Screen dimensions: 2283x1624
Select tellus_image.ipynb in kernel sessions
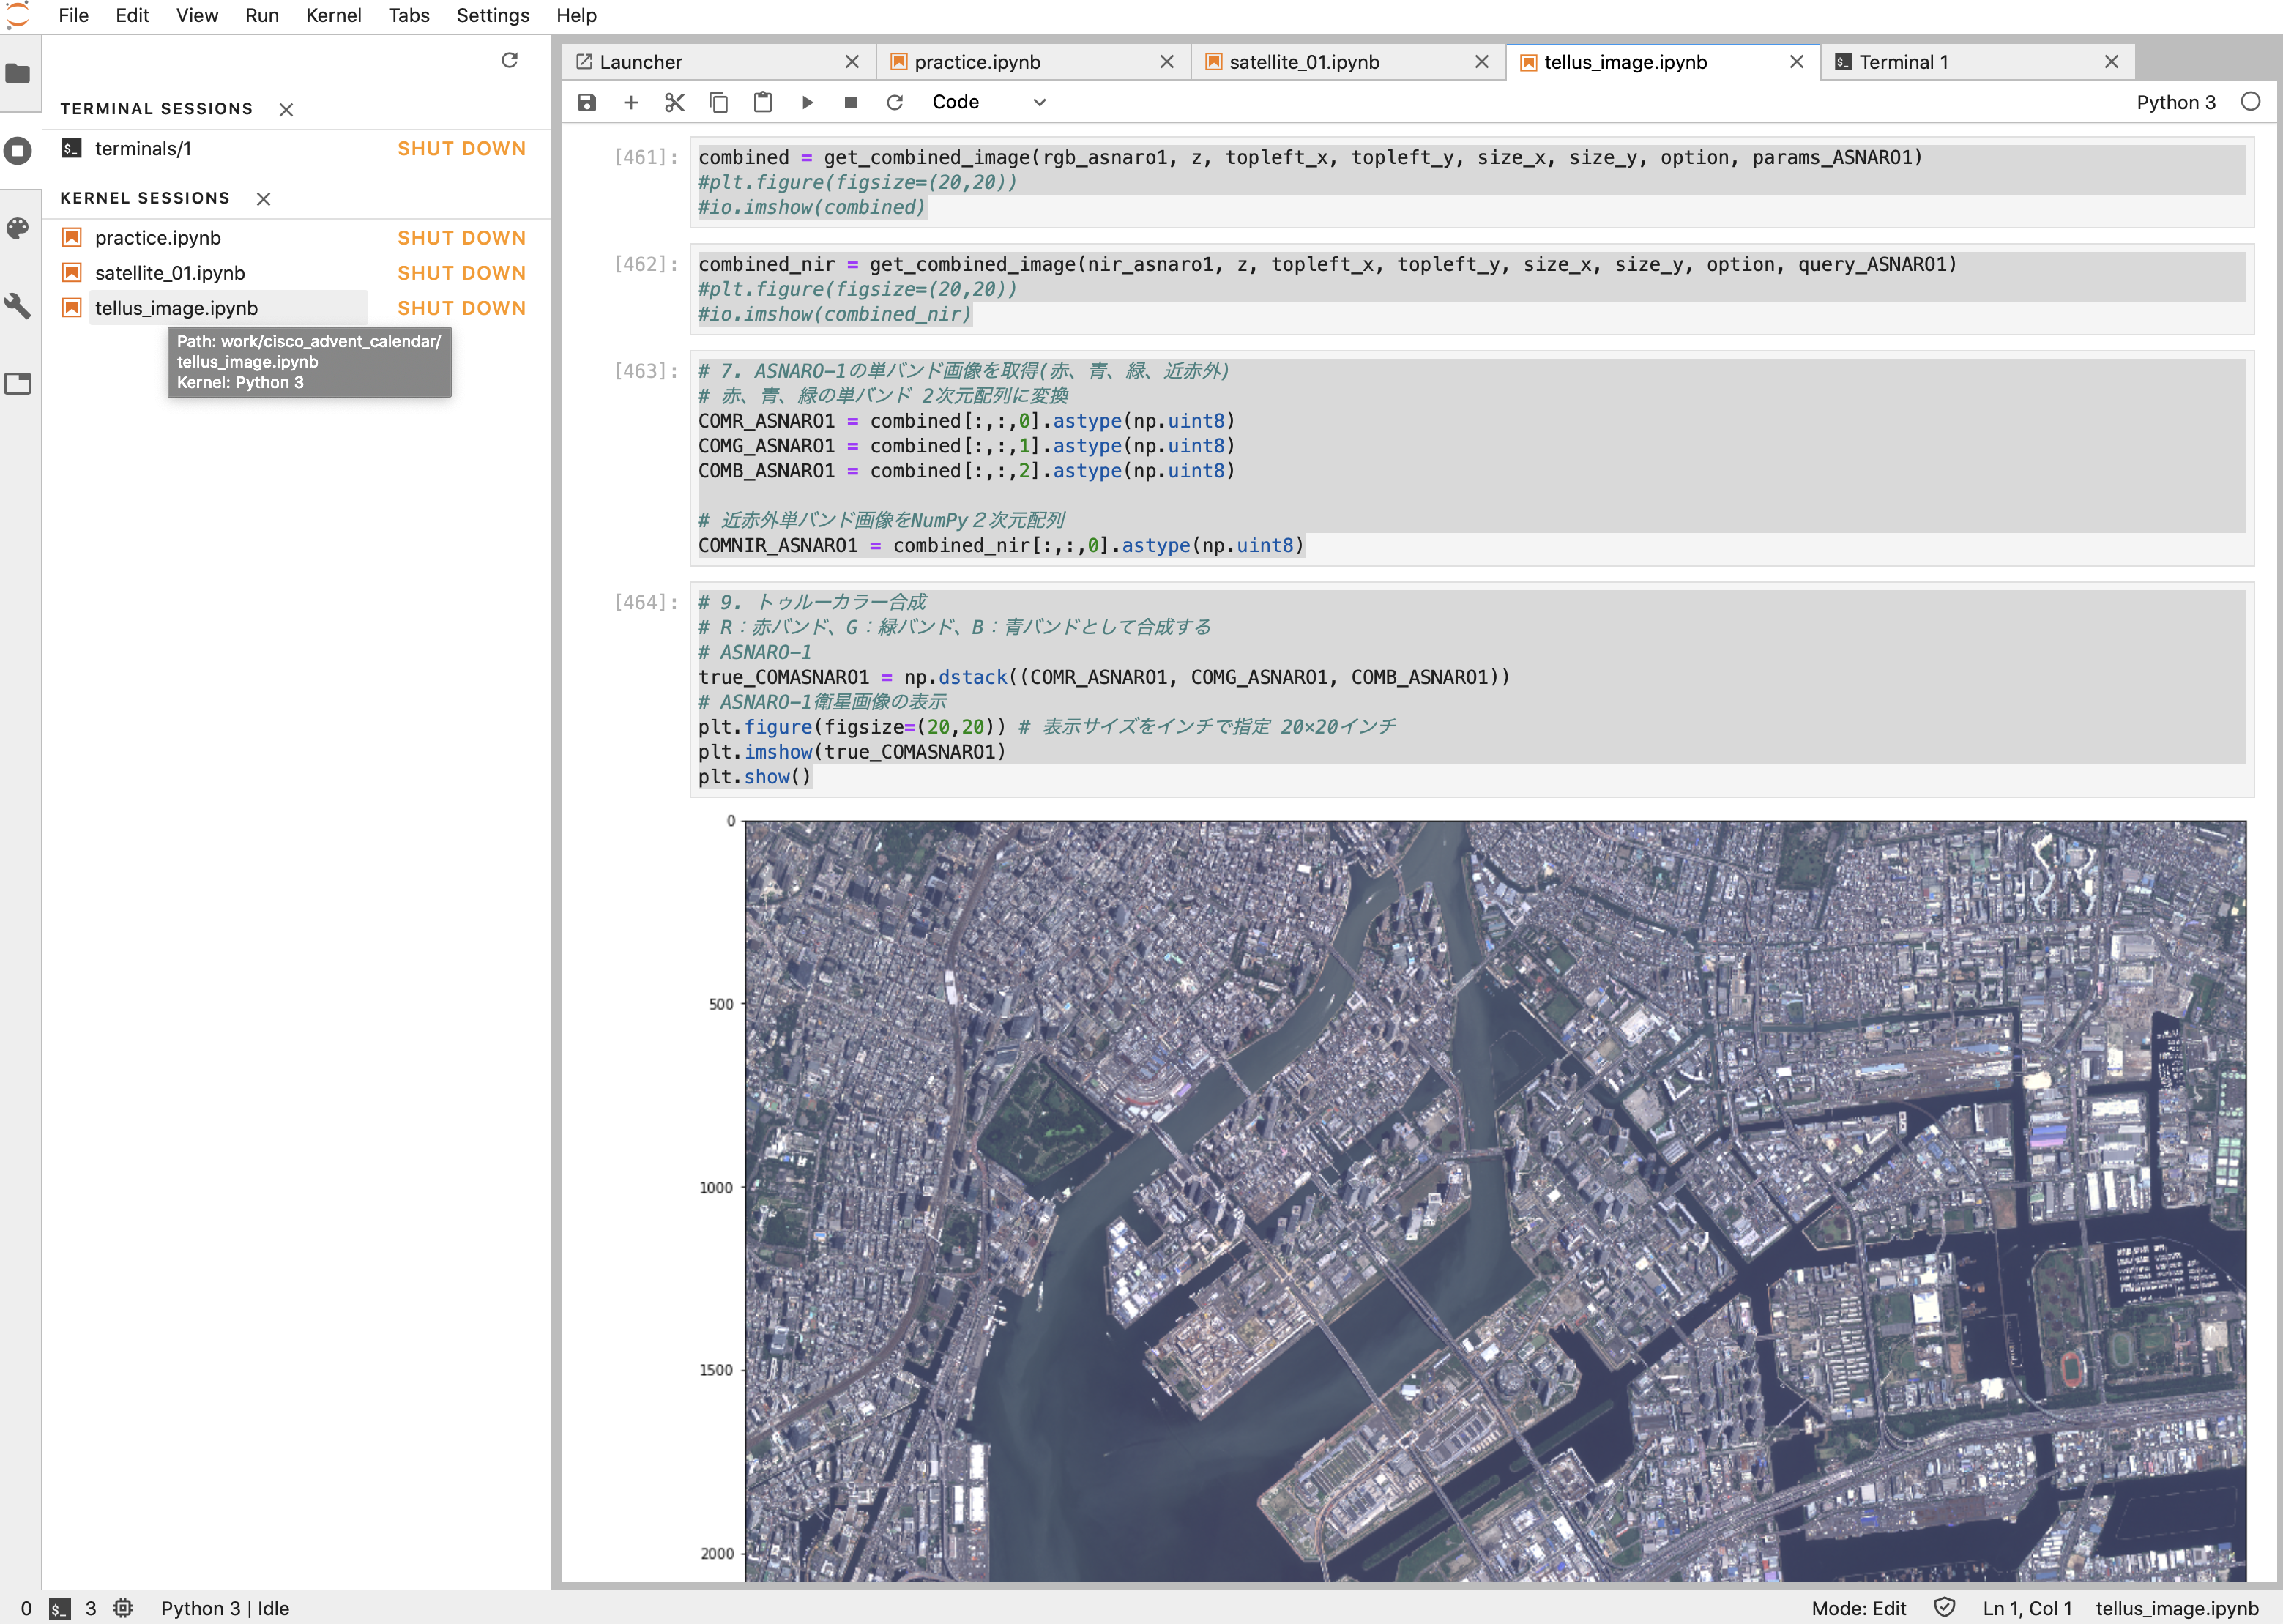176,307
